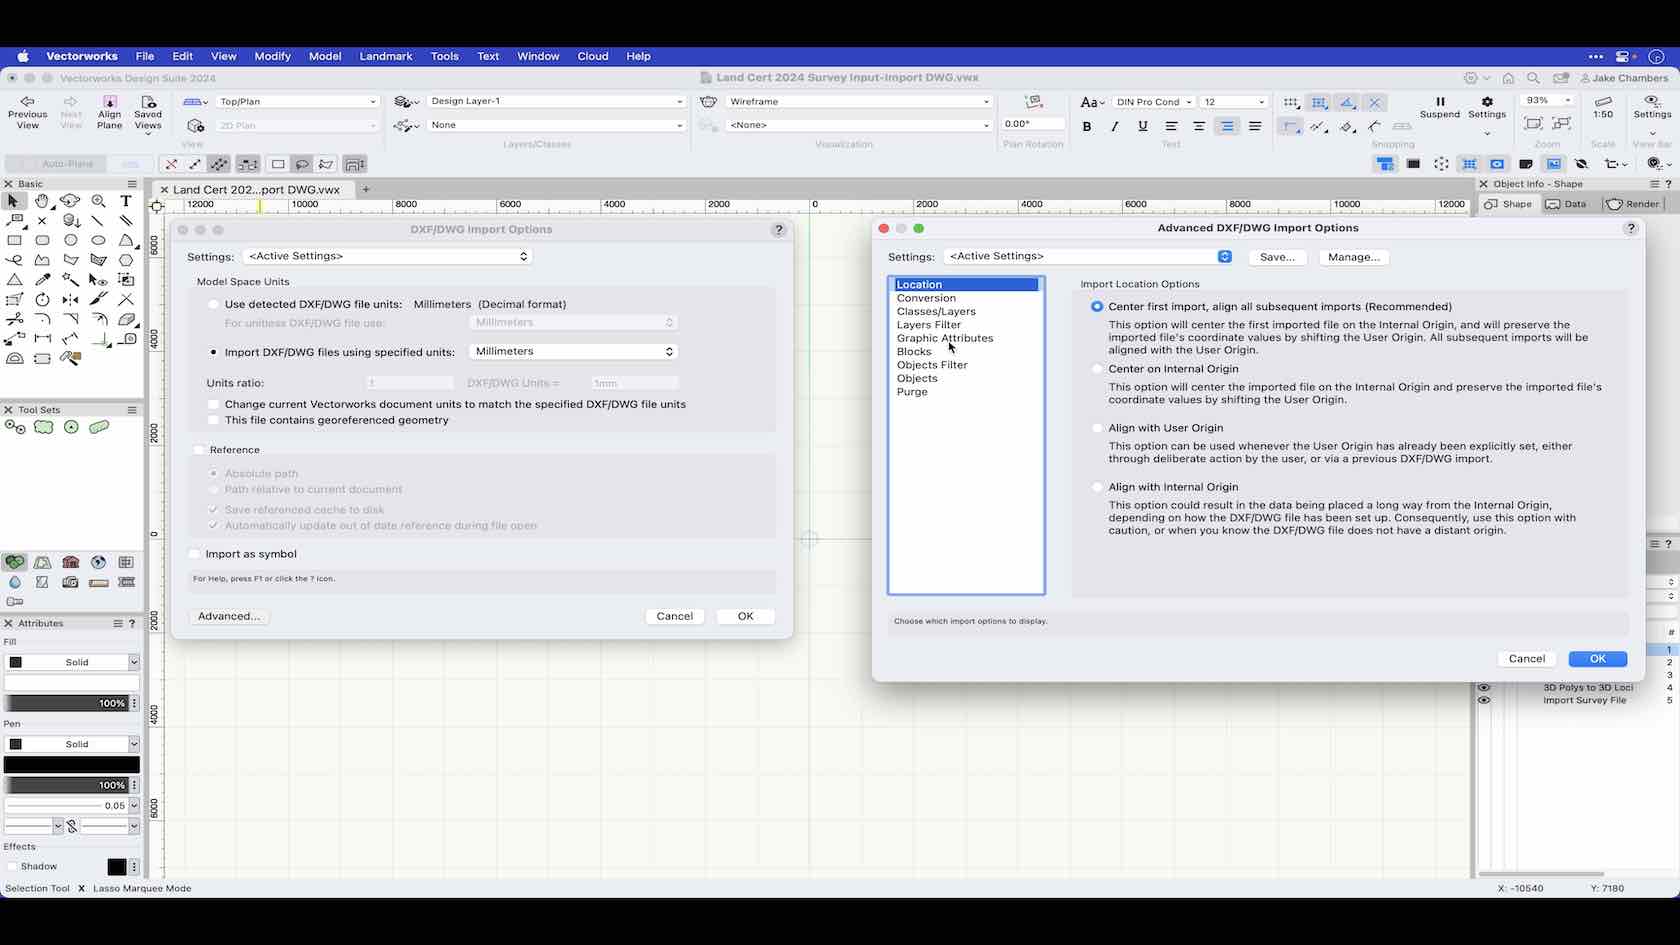Open the font size 12 dropdown
1680x945 pixels.
tap(1233, 102)
